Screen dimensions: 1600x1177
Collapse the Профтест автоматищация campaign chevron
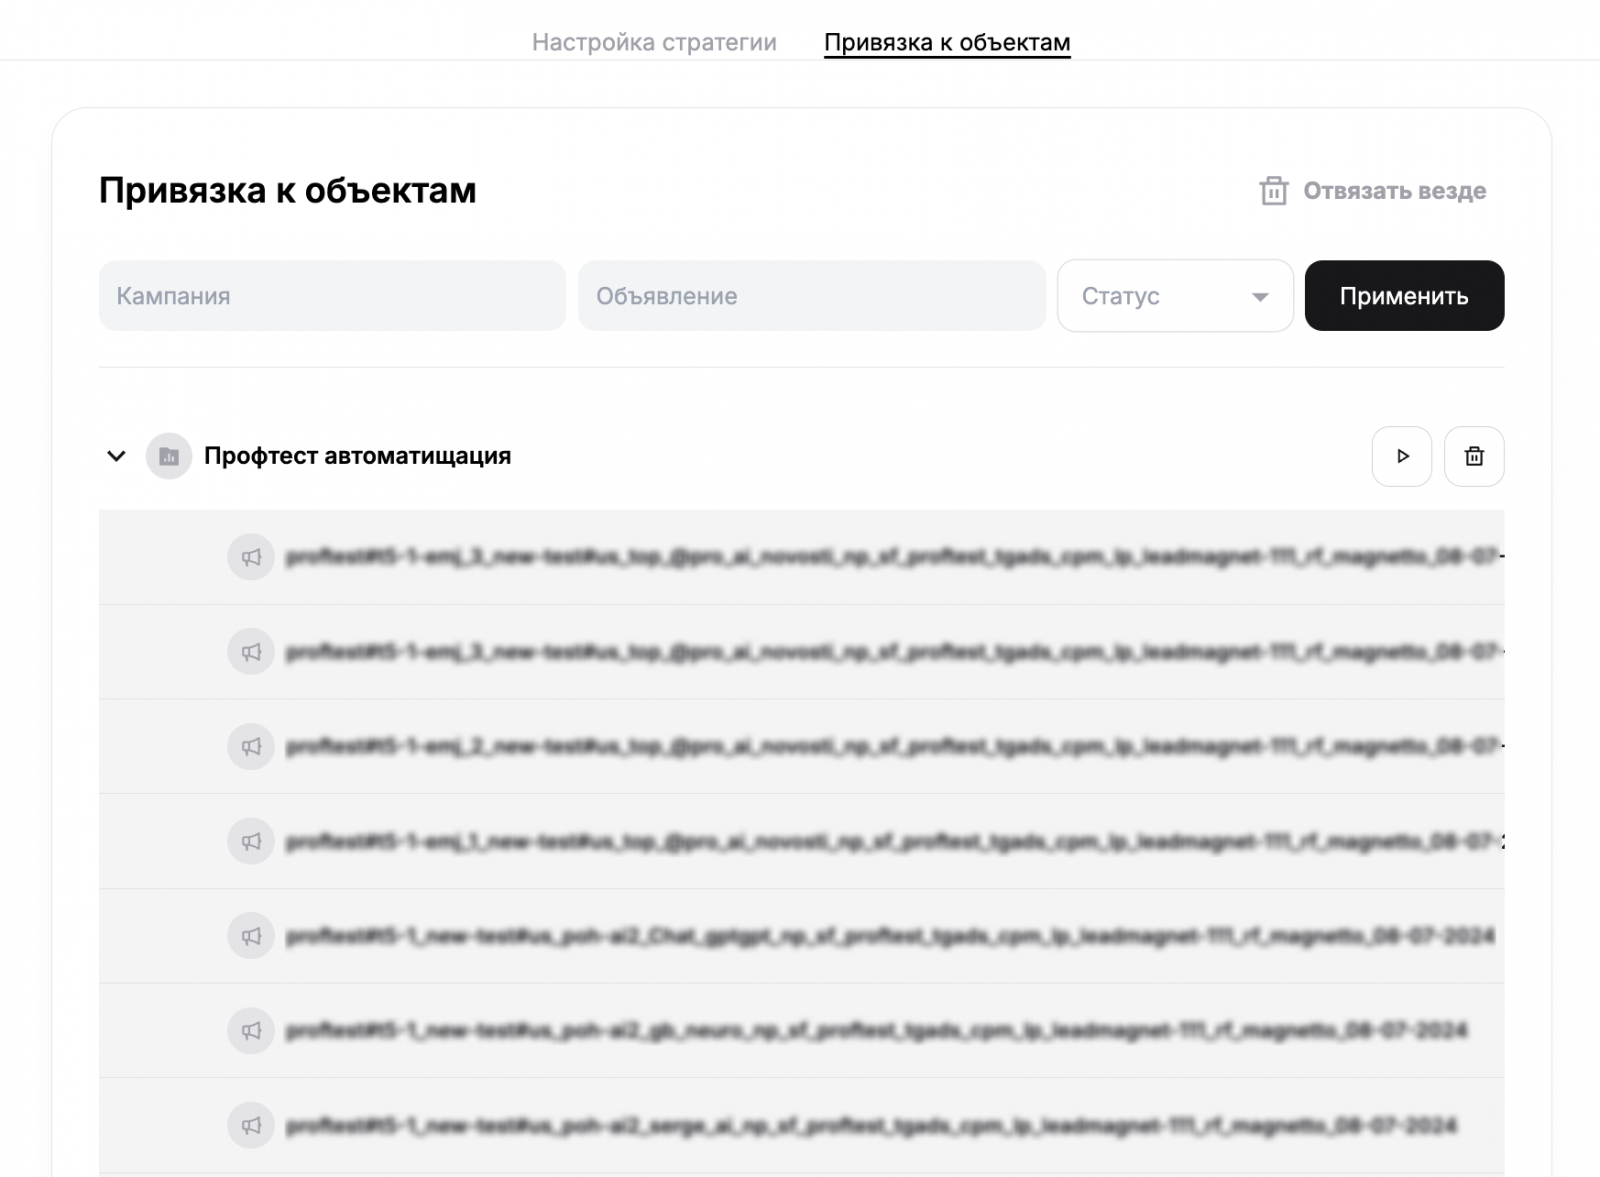coord(116,456)
